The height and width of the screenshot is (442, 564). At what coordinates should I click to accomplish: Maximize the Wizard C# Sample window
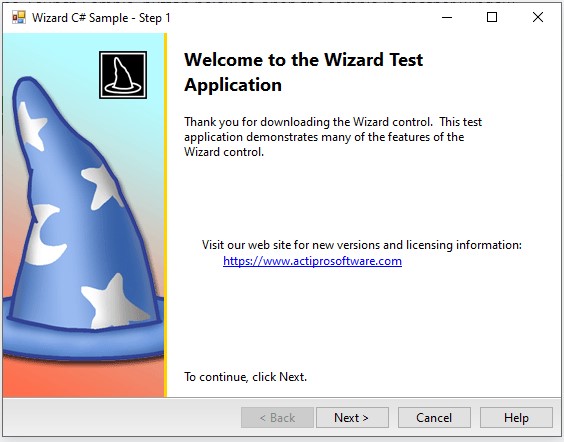[x=492, y=17]
